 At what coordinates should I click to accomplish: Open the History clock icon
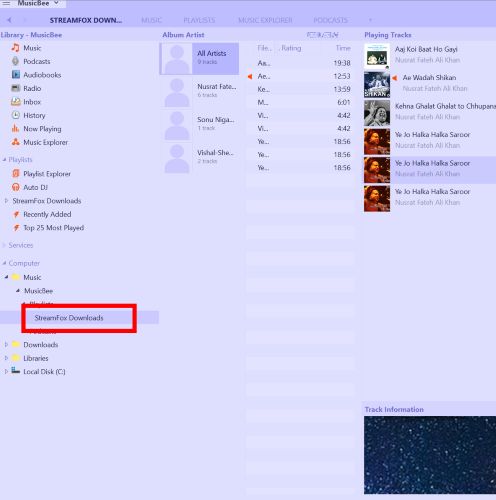16,115
